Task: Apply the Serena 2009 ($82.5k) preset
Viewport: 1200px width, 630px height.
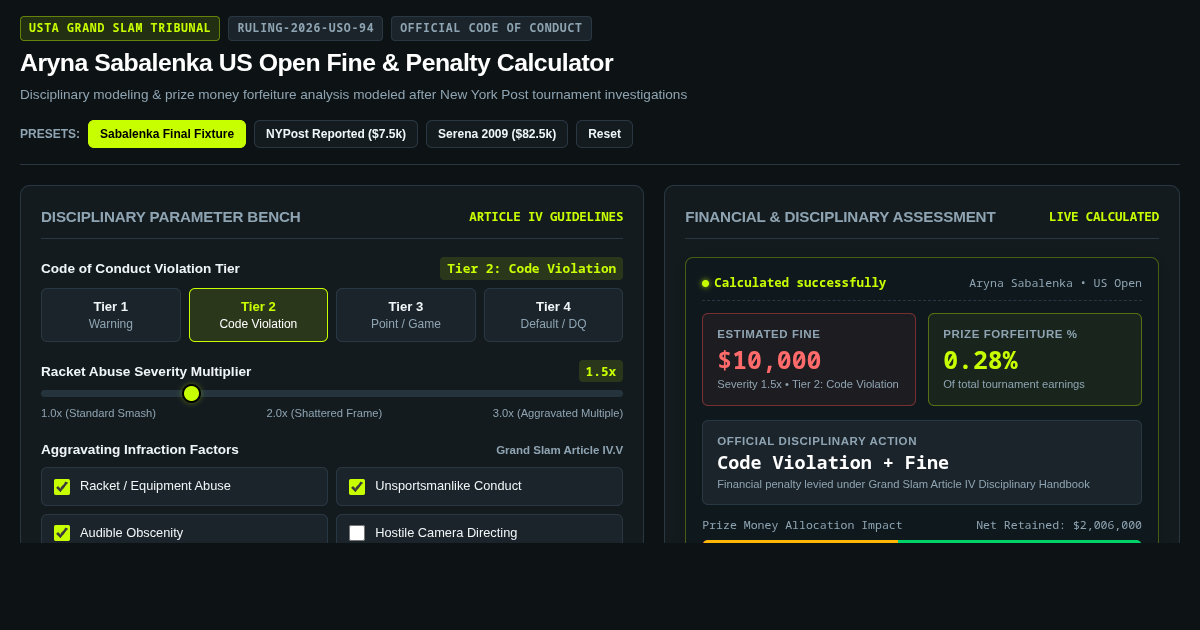Action: click(x=497, y=134)
